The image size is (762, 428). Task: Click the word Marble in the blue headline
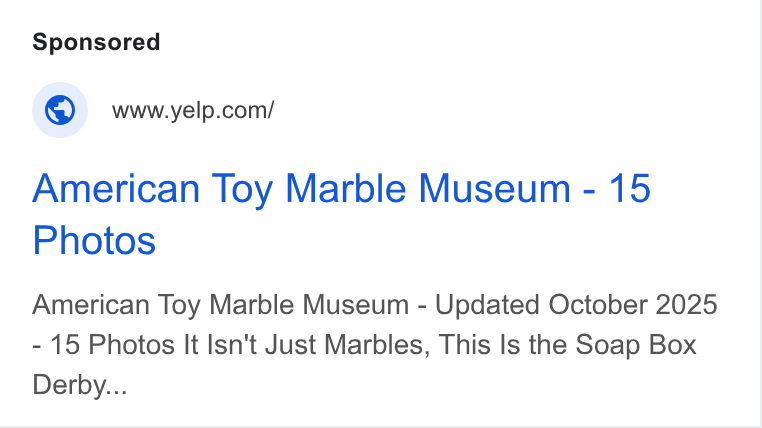click(x=345, y=188)
